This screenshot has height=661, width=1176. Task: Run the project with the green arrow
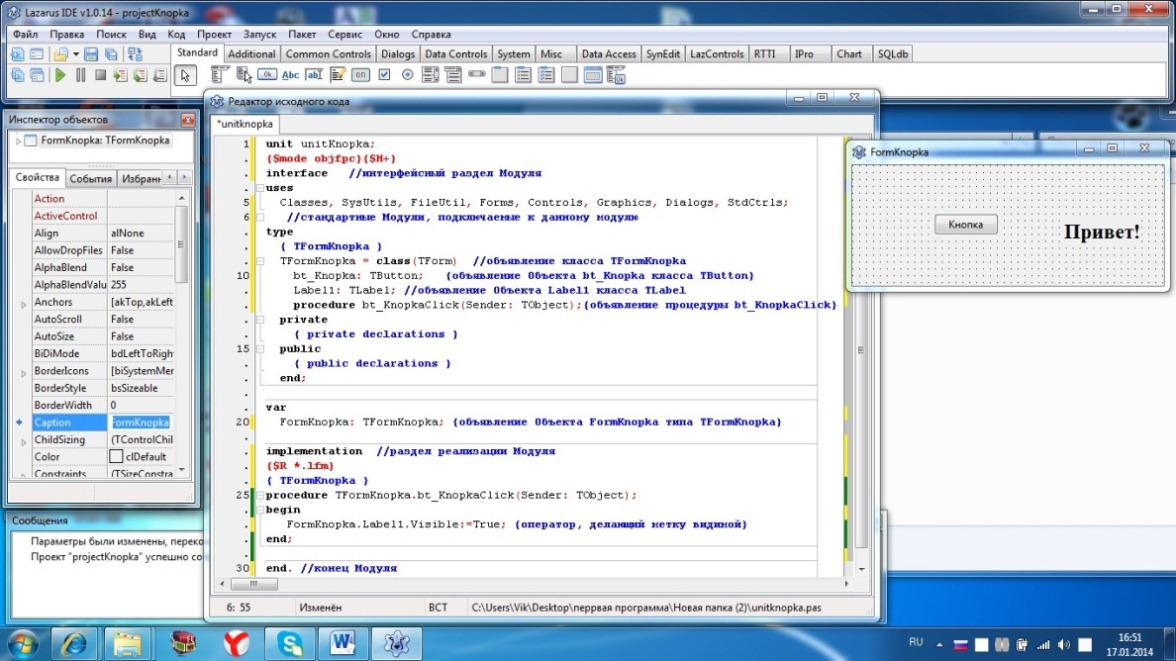(60, 75)
